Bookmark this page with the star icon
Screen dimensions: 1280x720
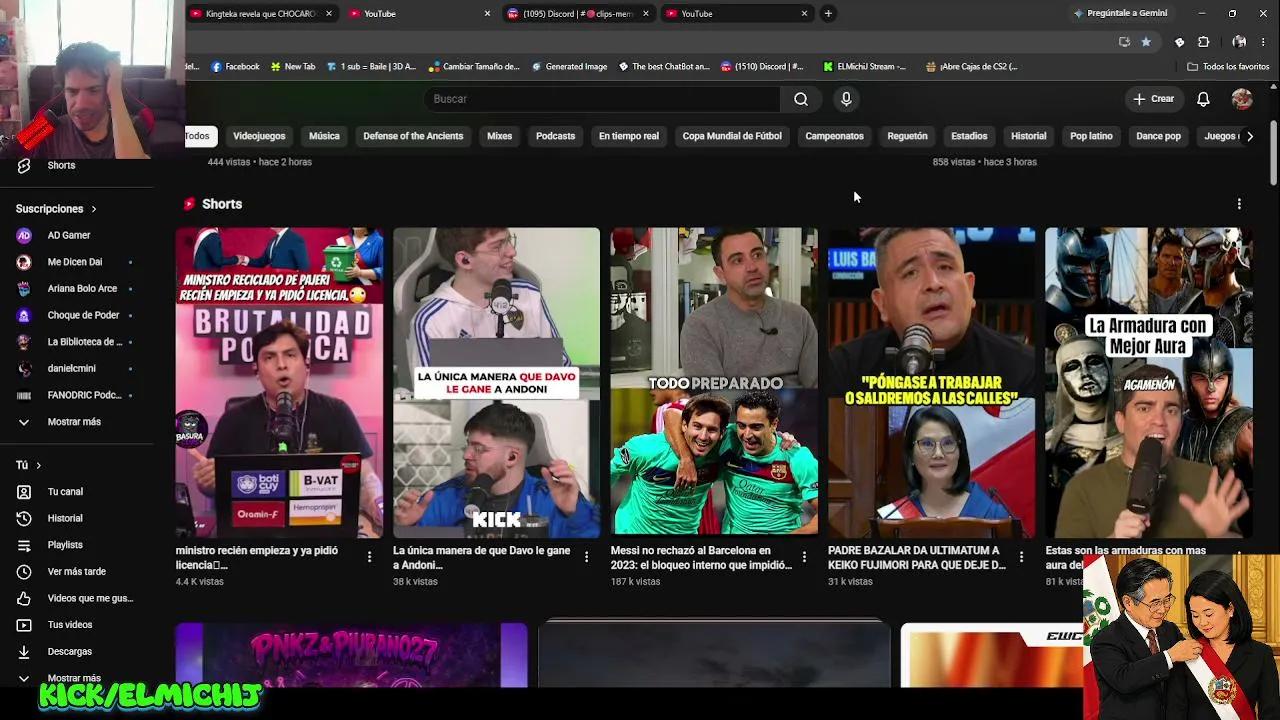pyautogui.click(x=1146, y=42)
